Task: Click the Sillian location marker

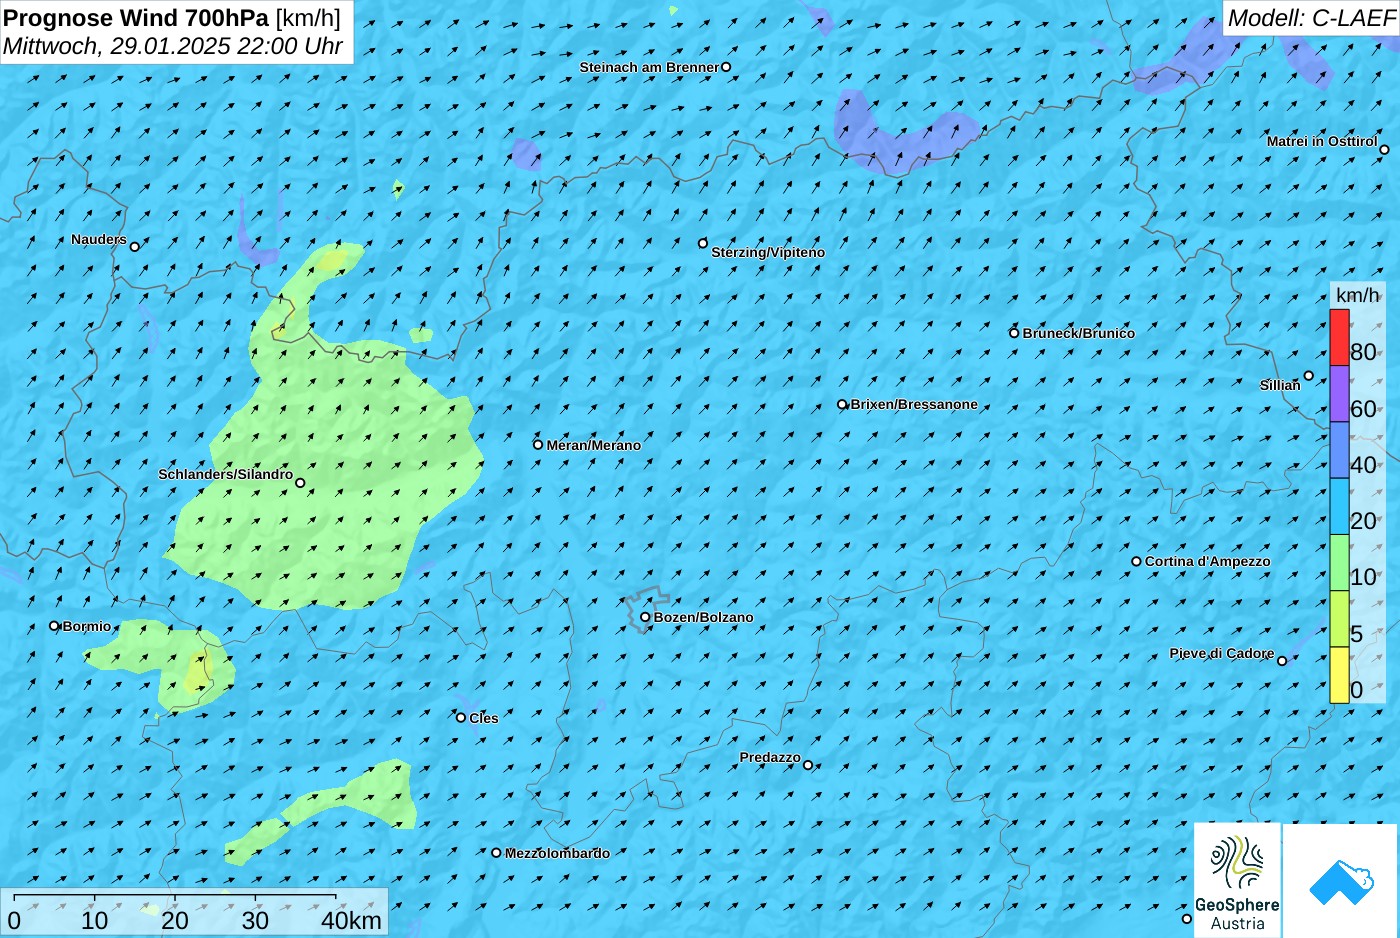Action: coord(1308,376)
